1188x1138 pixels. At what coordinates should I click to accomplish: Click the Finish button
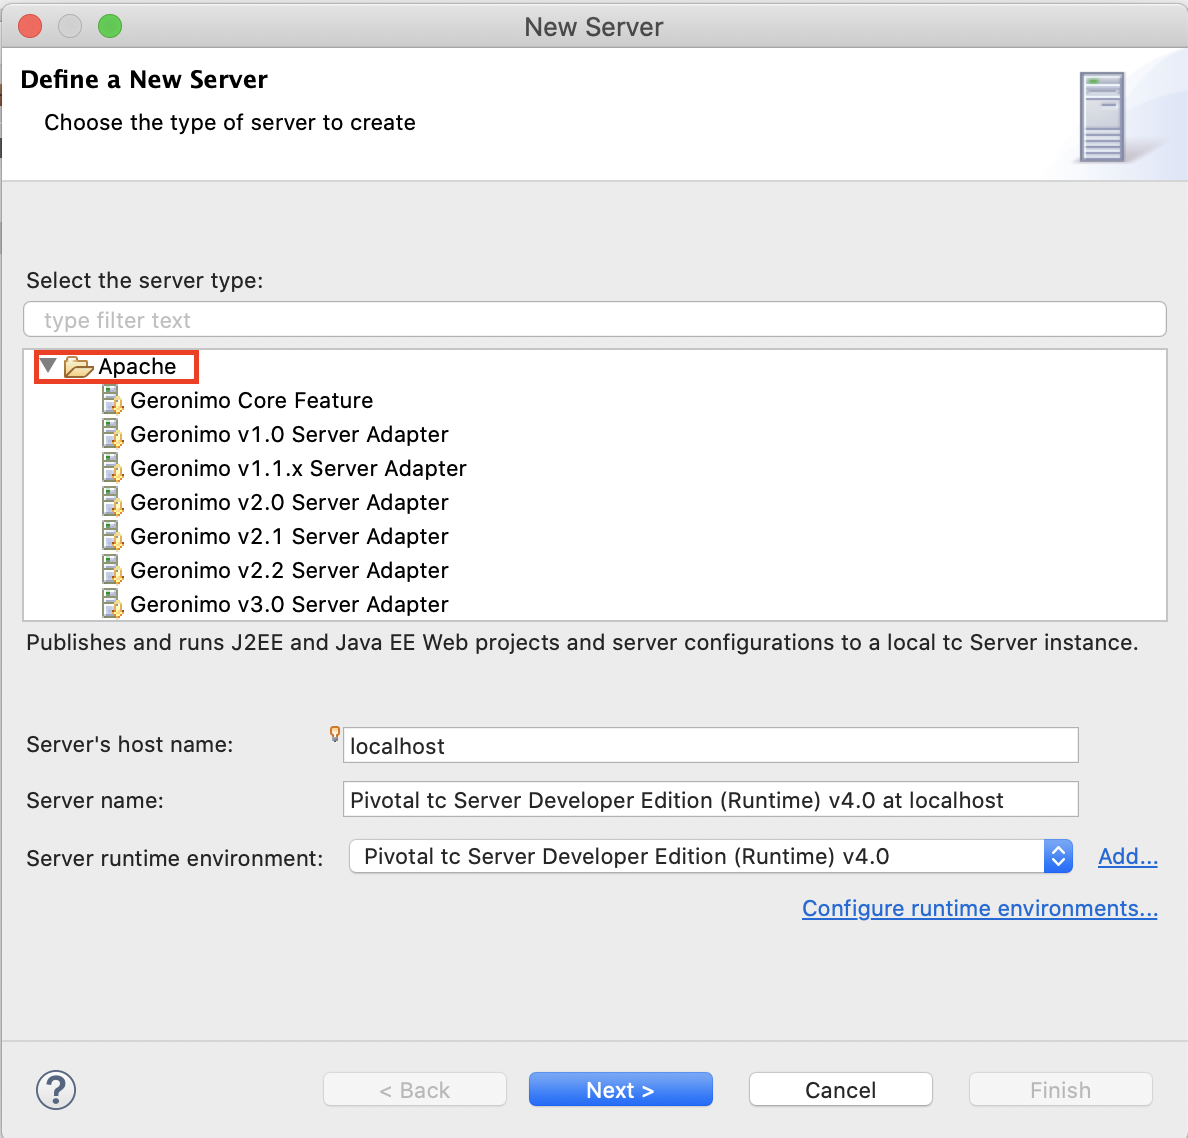[x=1061, y=1090]
